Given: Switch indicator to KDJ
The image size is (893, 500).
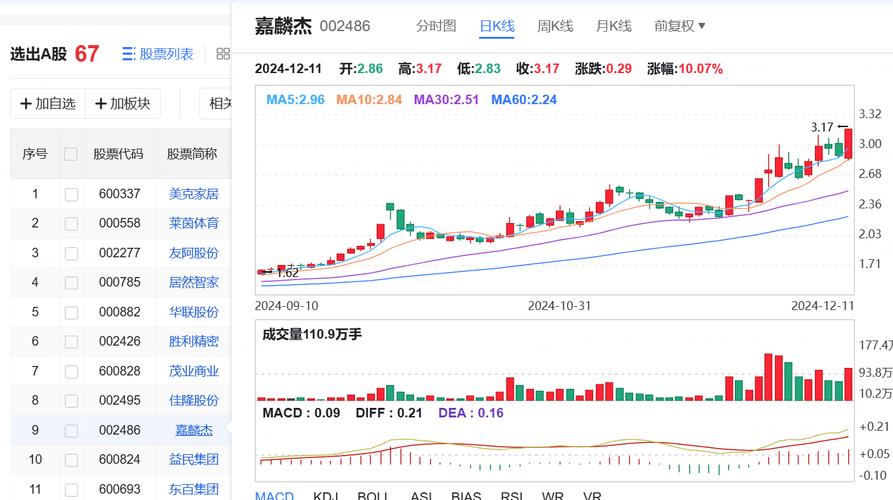Looking at the screenshot, I should click(x=326, y=496).
